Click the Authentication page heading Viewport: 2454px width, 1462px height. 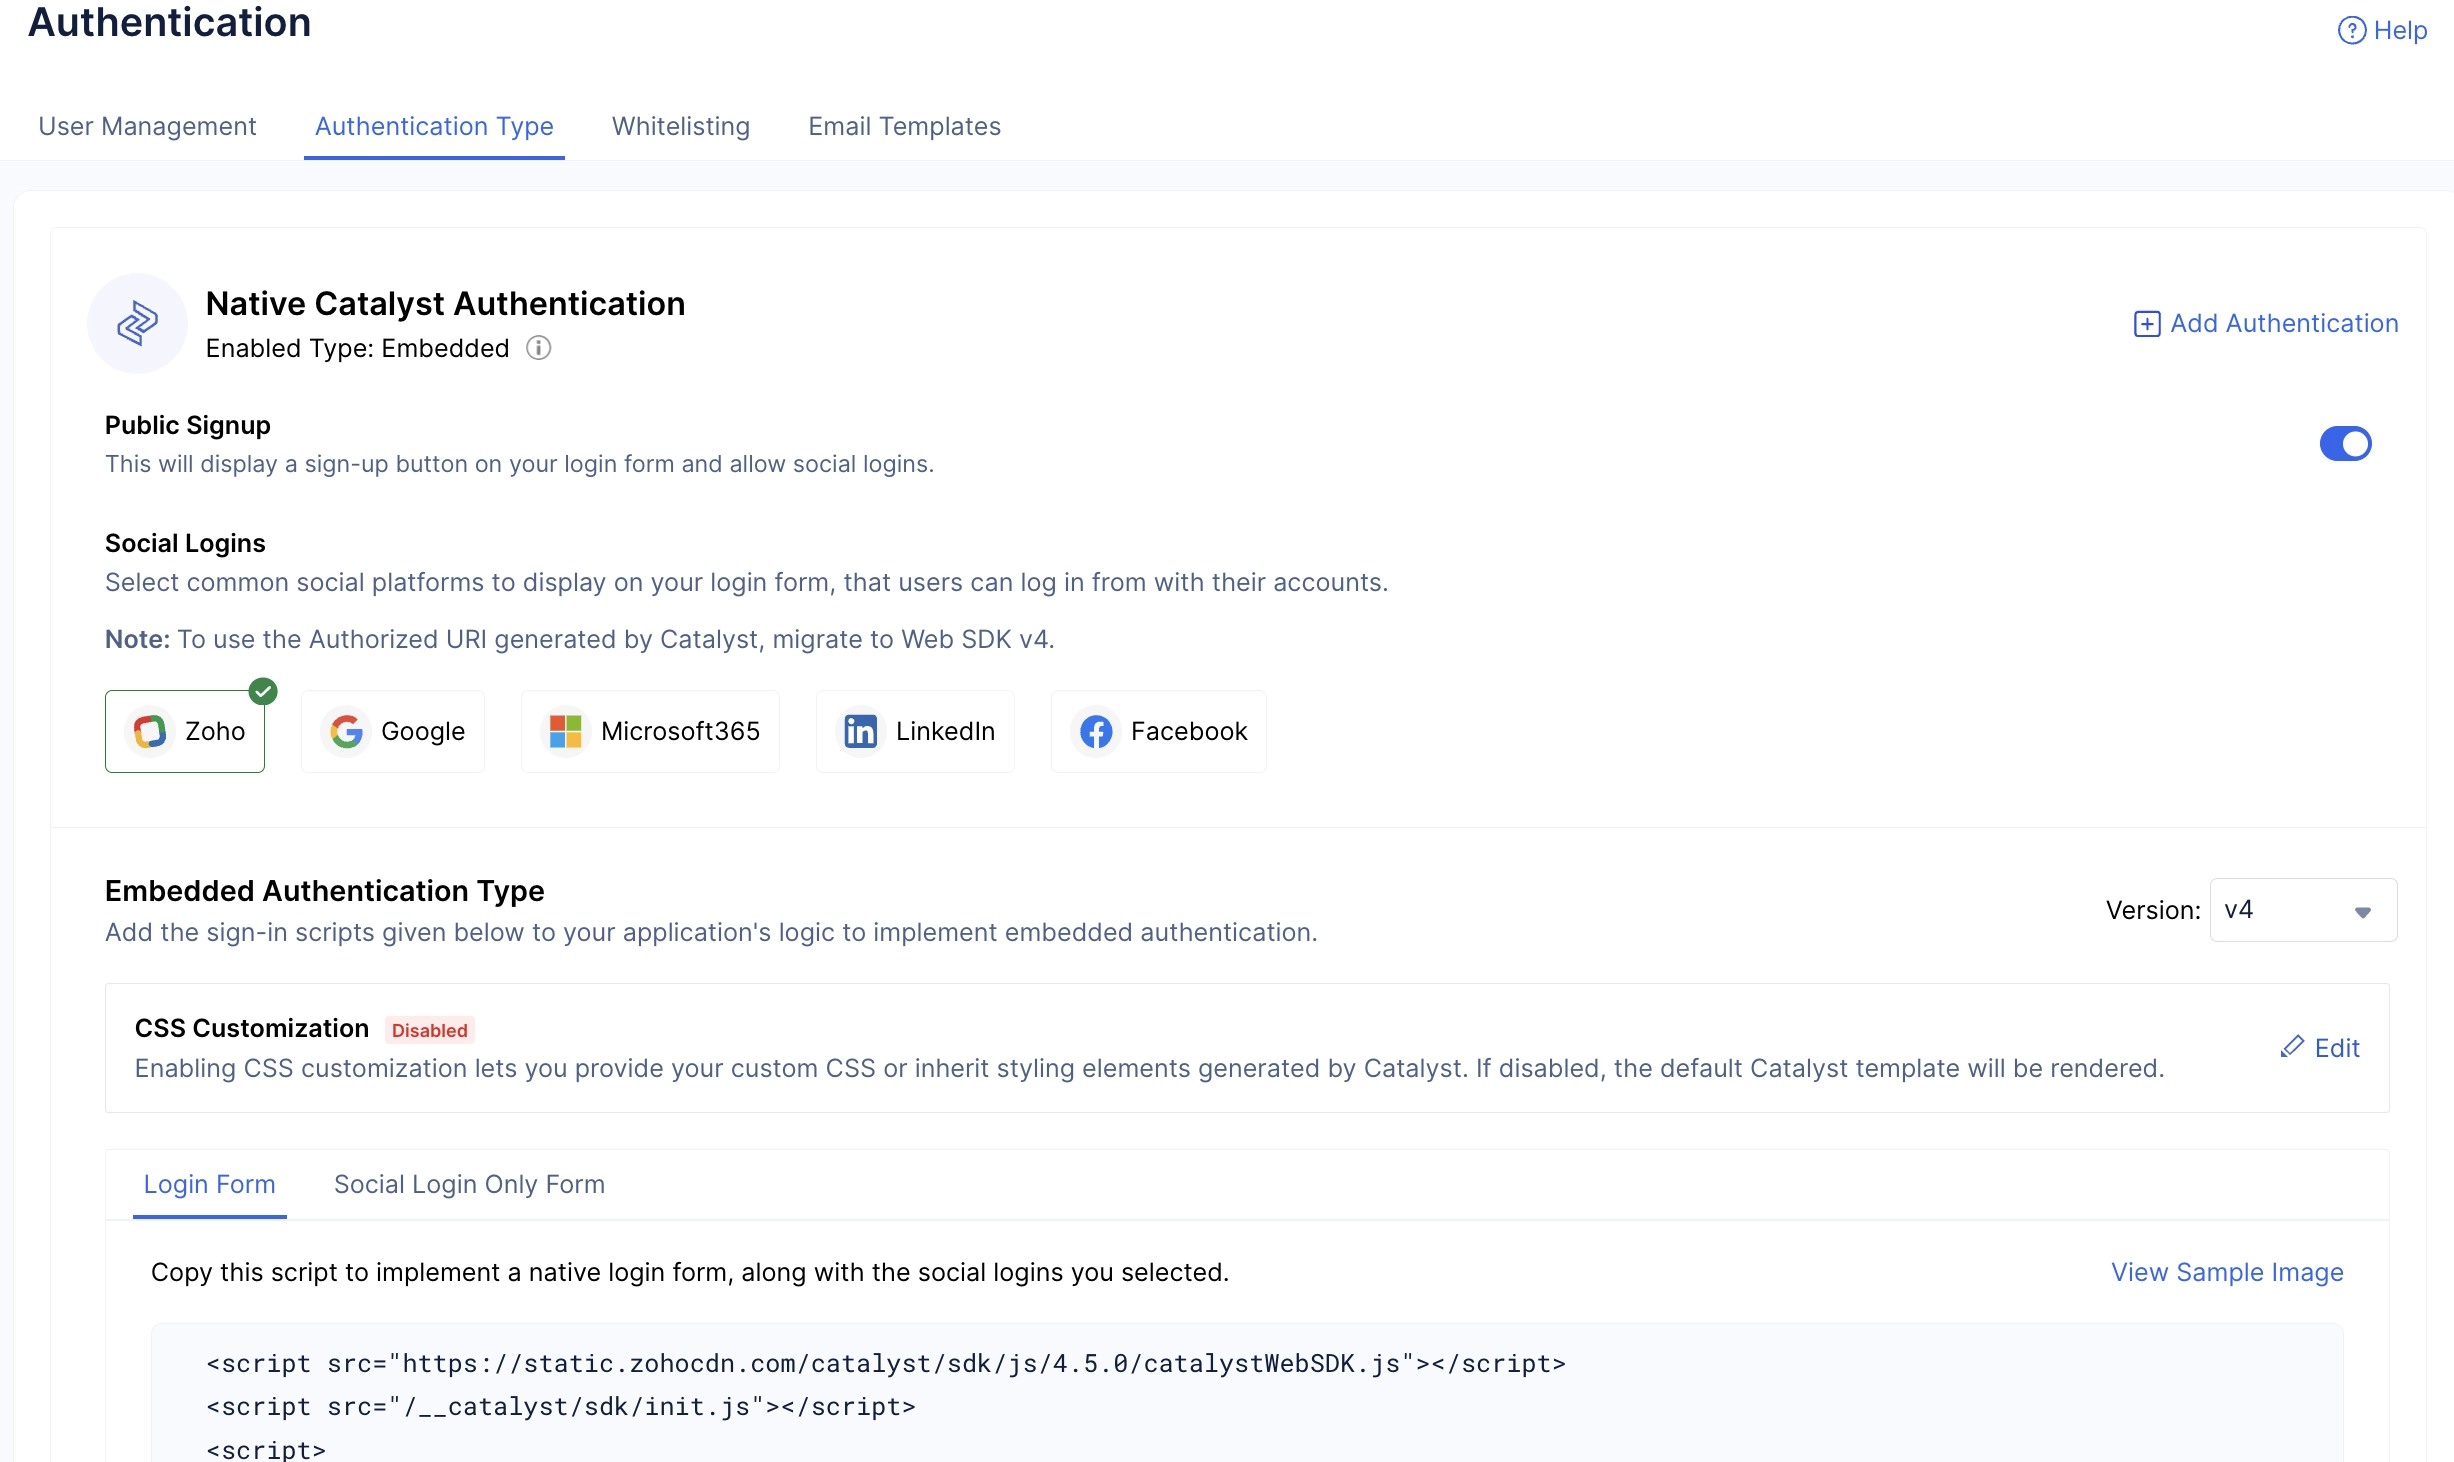[x=169, y=21]
